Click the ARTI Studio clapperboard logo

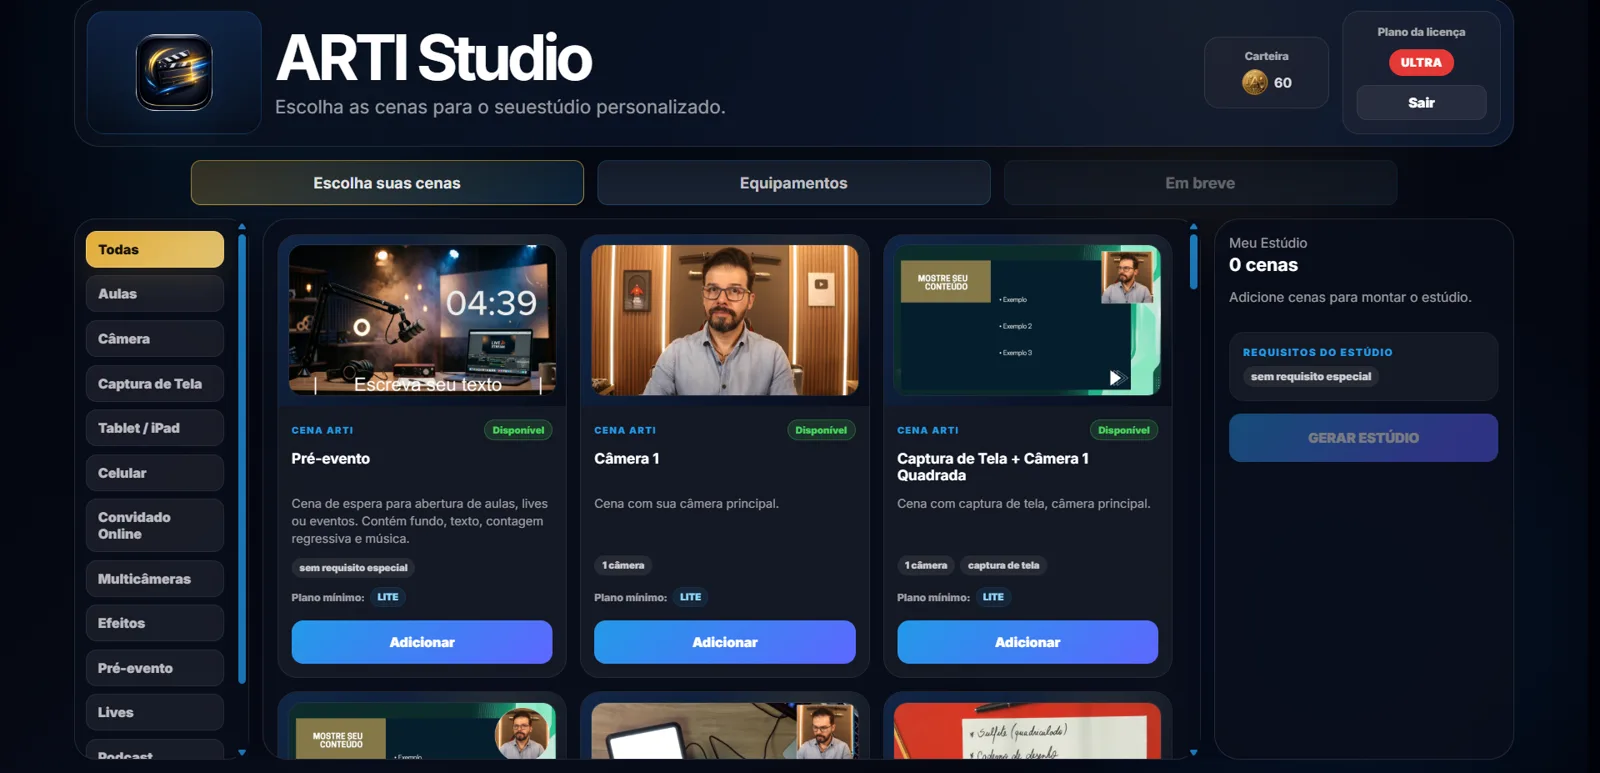[174, 72]
